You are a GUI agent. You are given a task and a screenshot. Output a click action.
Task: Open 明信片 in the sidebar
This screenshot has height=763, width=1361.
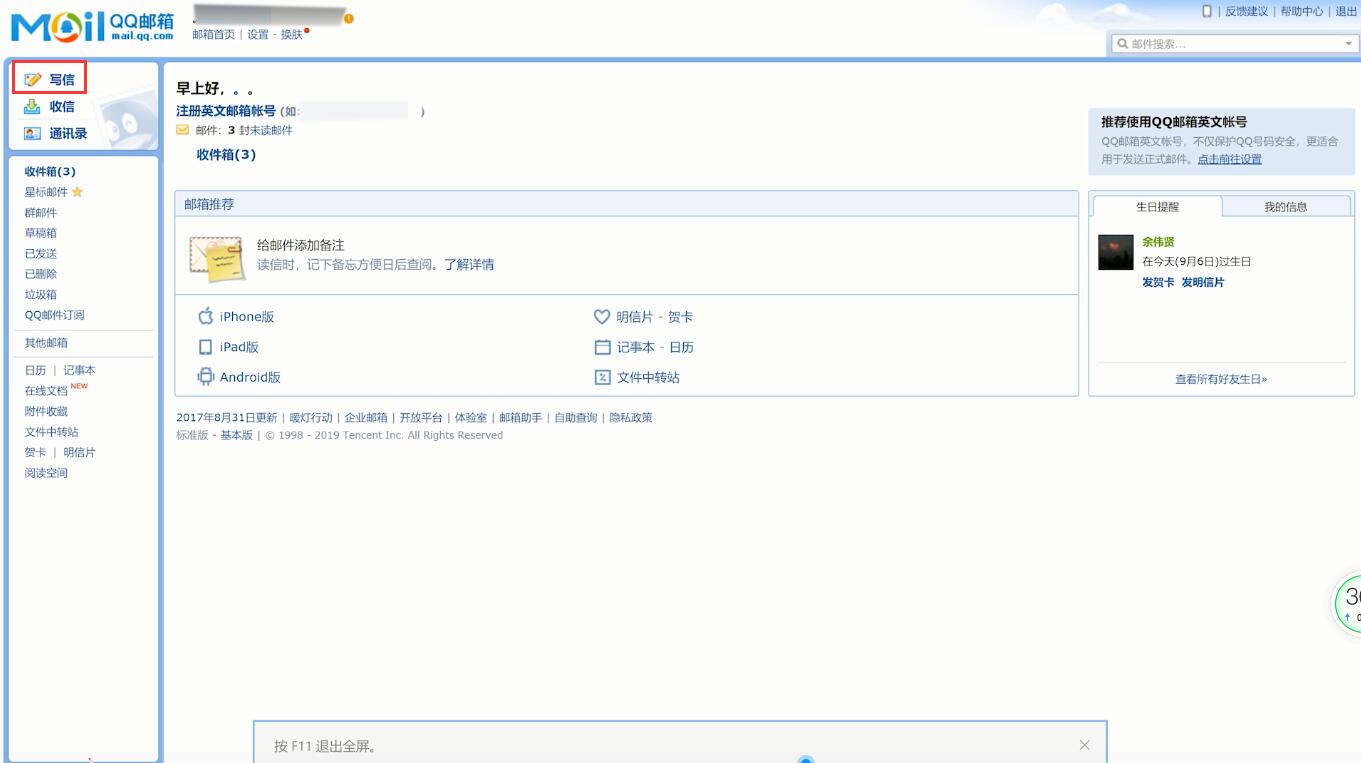[x=80, y=452]
